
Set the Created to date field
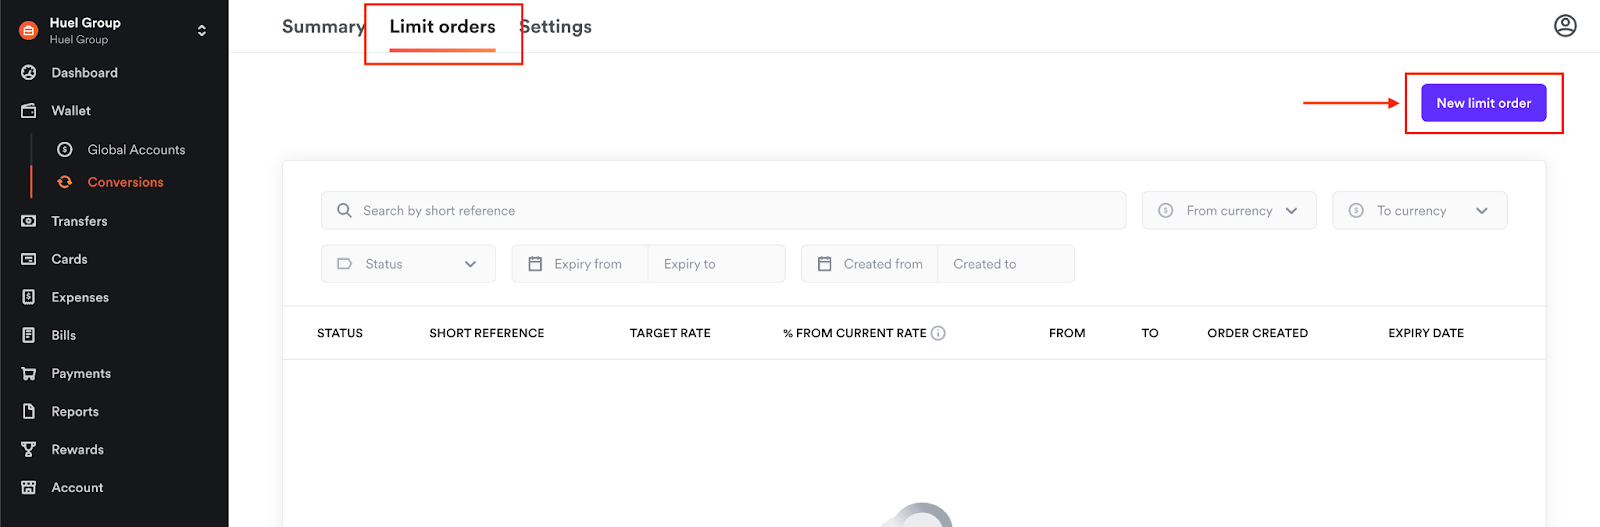(1004, 264)
